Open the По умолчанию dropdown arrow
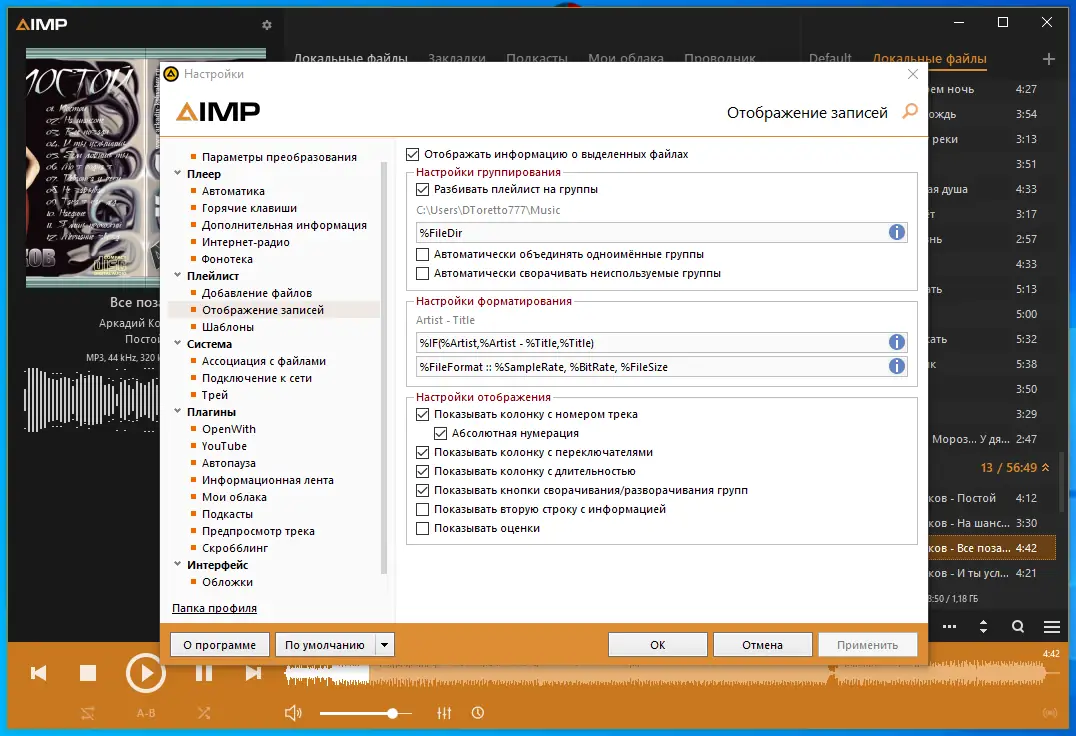Viewport: 1076px width, 736px height. tap(384, 645)
